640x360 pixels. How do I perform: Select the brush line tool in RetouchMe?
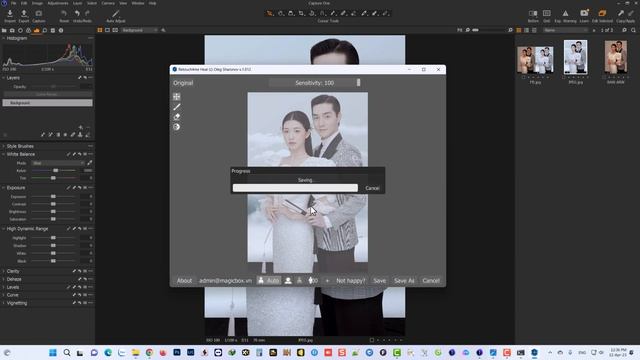(x=176, y=107)
